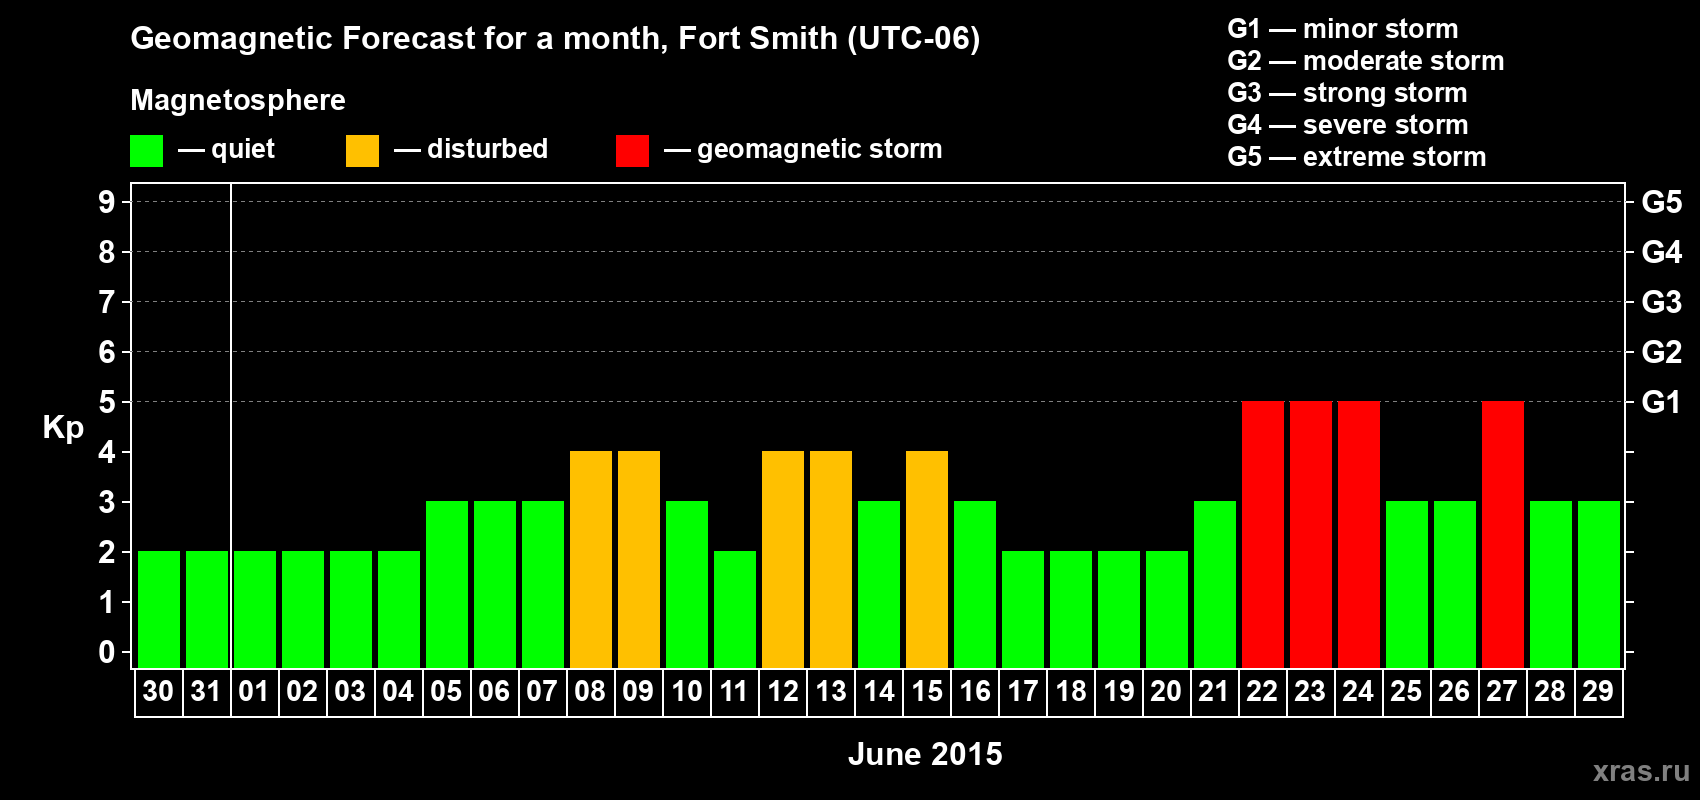
Task: Click the orange bar for June 12
Action: [783, 559]
